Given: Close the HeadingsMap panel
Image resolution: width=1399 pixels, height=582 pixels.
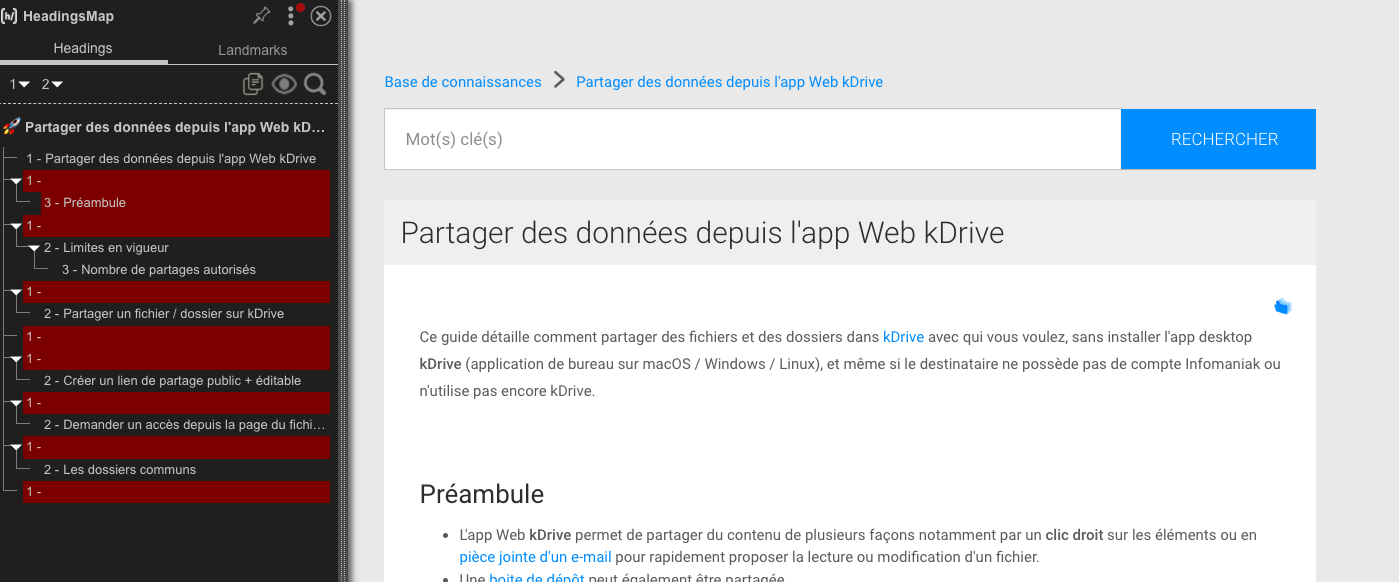Looking at the screenshot, I should pyautogui.click(x=321, y=16).
